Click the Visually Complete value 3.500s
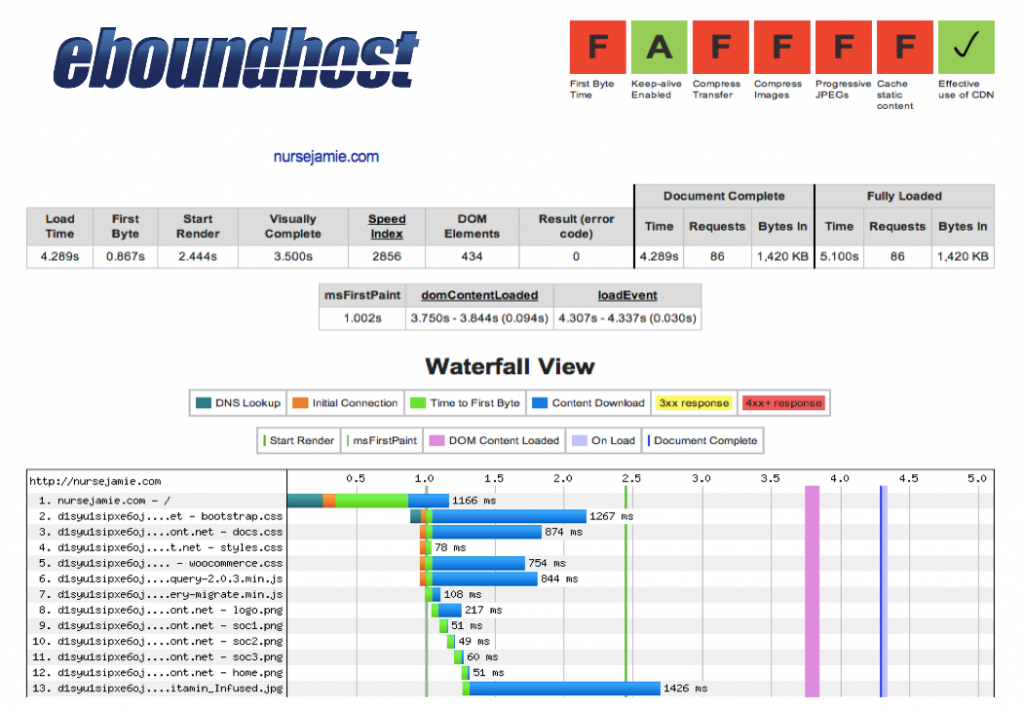Image resolution: width=1024 pixels, height=709 pixels. 293,257
